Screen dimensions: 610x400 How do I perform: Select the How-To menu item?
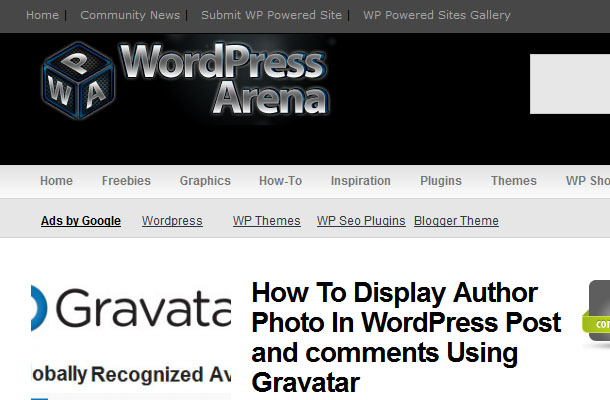[x=280, y=181]
